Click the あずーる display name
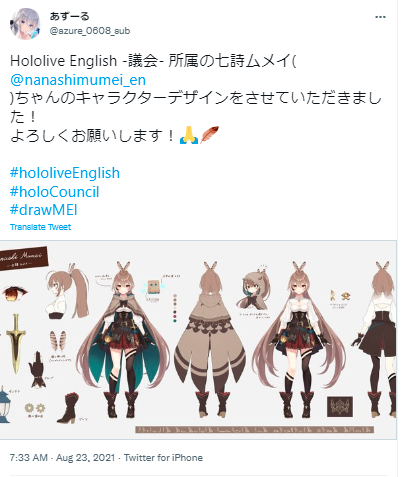401x477 pixels. [70, 16]
